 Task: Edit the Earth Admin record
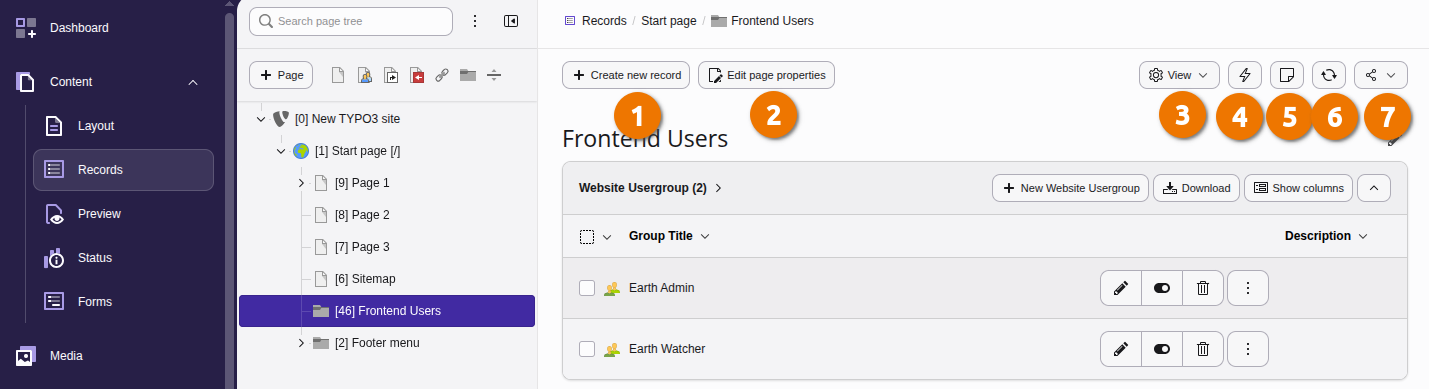(x=1121, y=288)
